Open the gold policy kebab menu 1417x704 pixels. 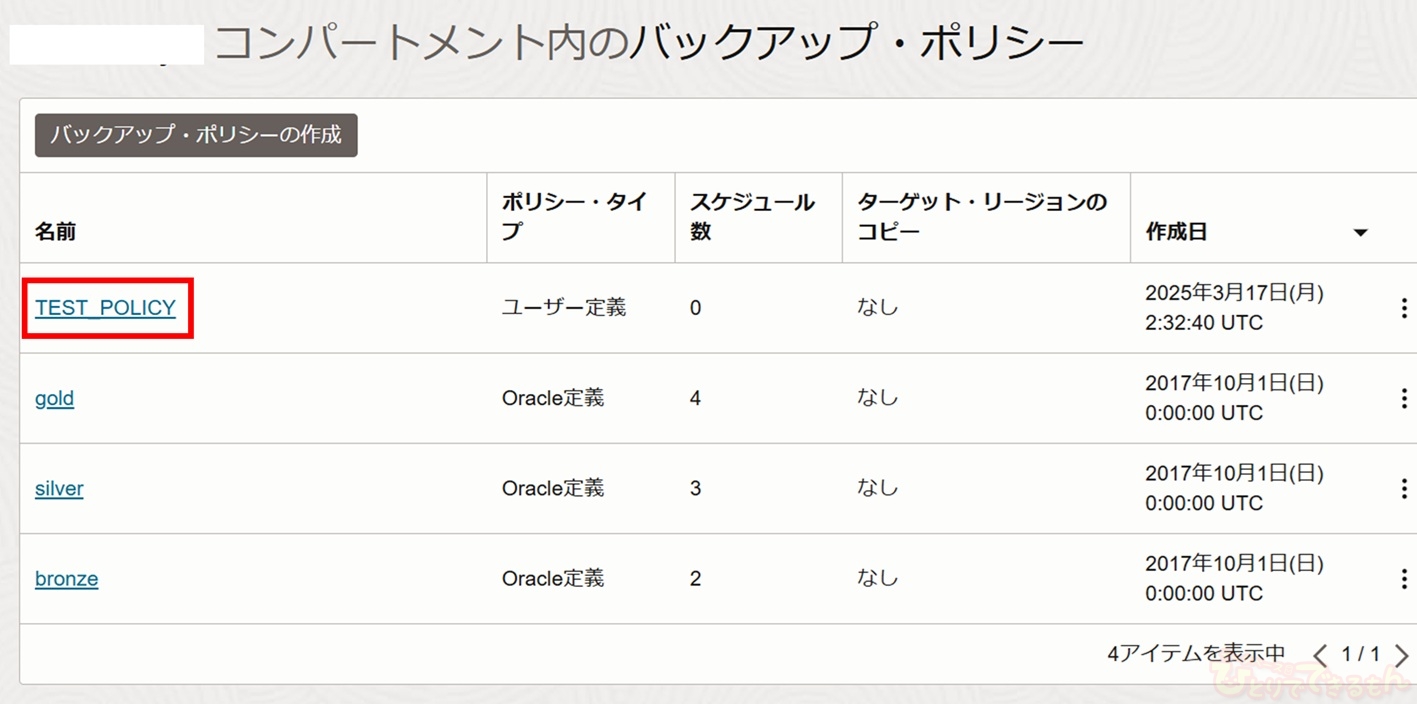pyautogui.click(x=1403, y=398)
